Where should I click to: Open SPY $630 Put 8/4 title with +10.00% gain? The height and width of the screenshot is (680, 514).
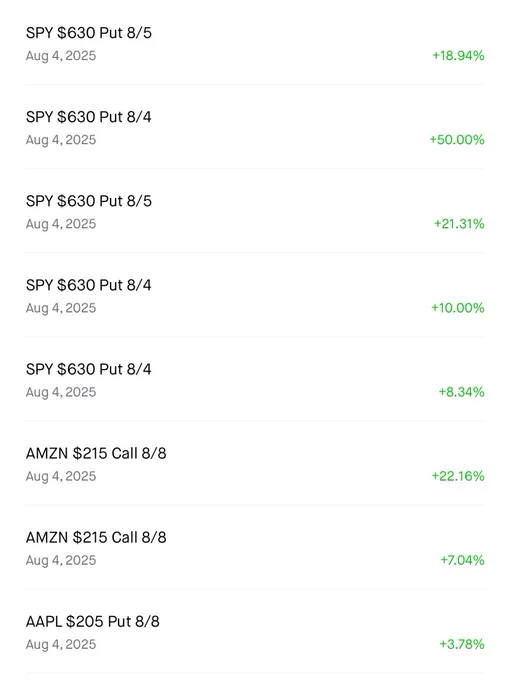pyautogui.click(x=88, y=285)
